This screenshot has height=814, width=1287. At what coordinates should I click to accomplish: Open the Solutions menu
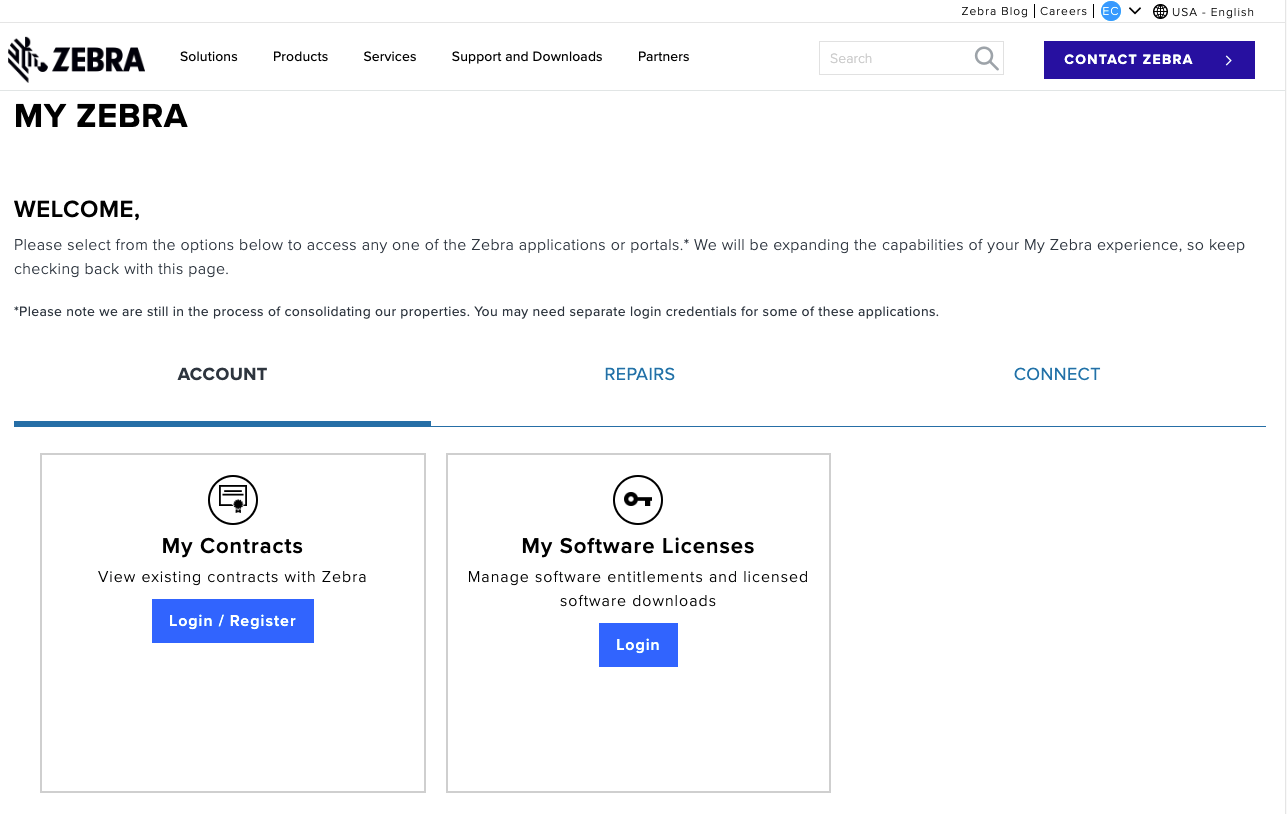(209, 57)
